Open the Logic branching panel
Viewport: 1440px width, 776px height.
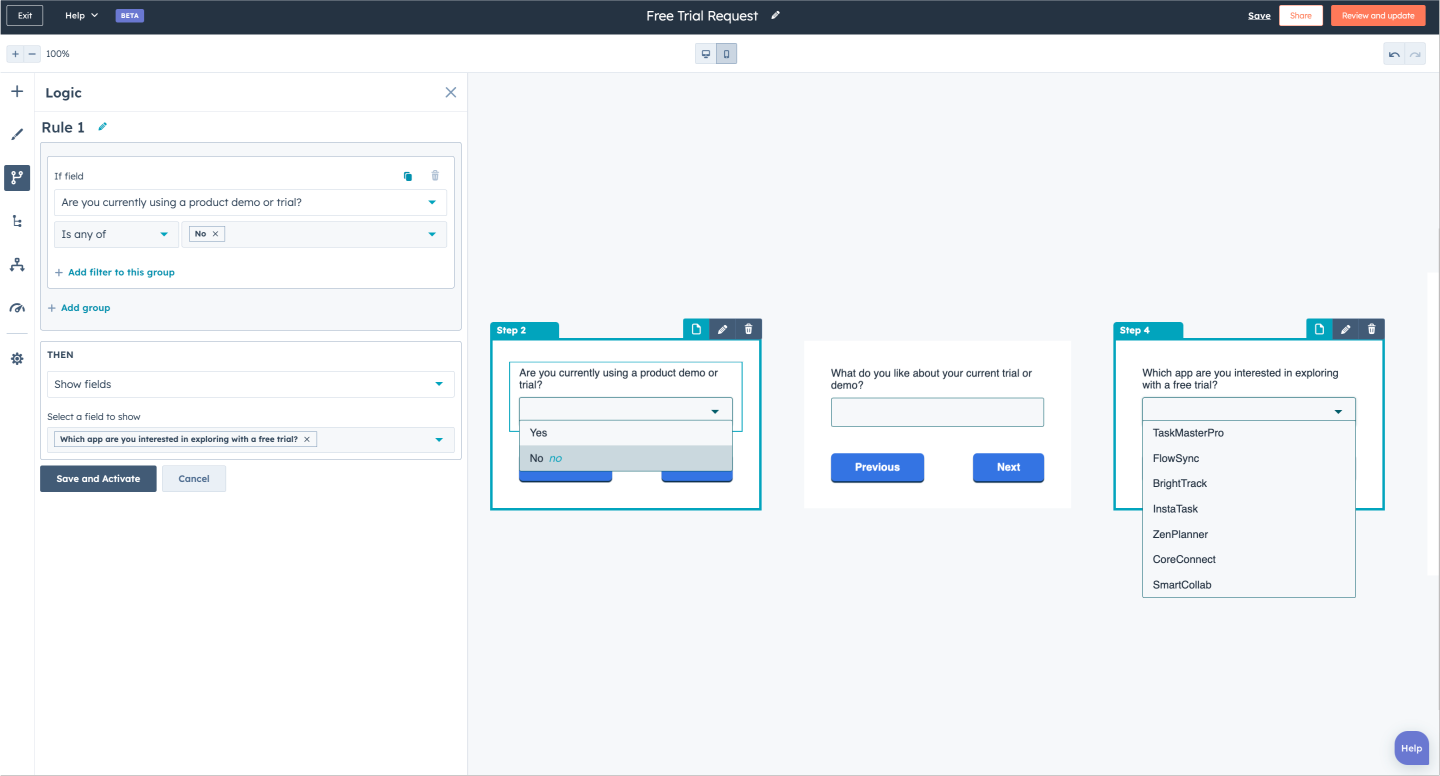(x=16, y=178)
